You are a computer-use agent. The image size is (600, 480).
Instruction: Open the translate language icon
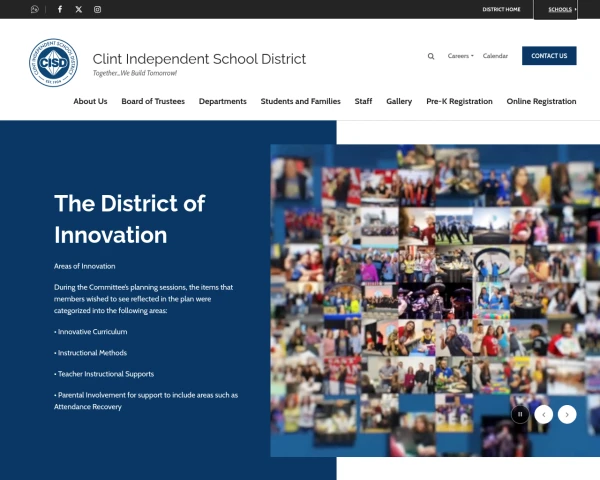(x=35, y=9)
